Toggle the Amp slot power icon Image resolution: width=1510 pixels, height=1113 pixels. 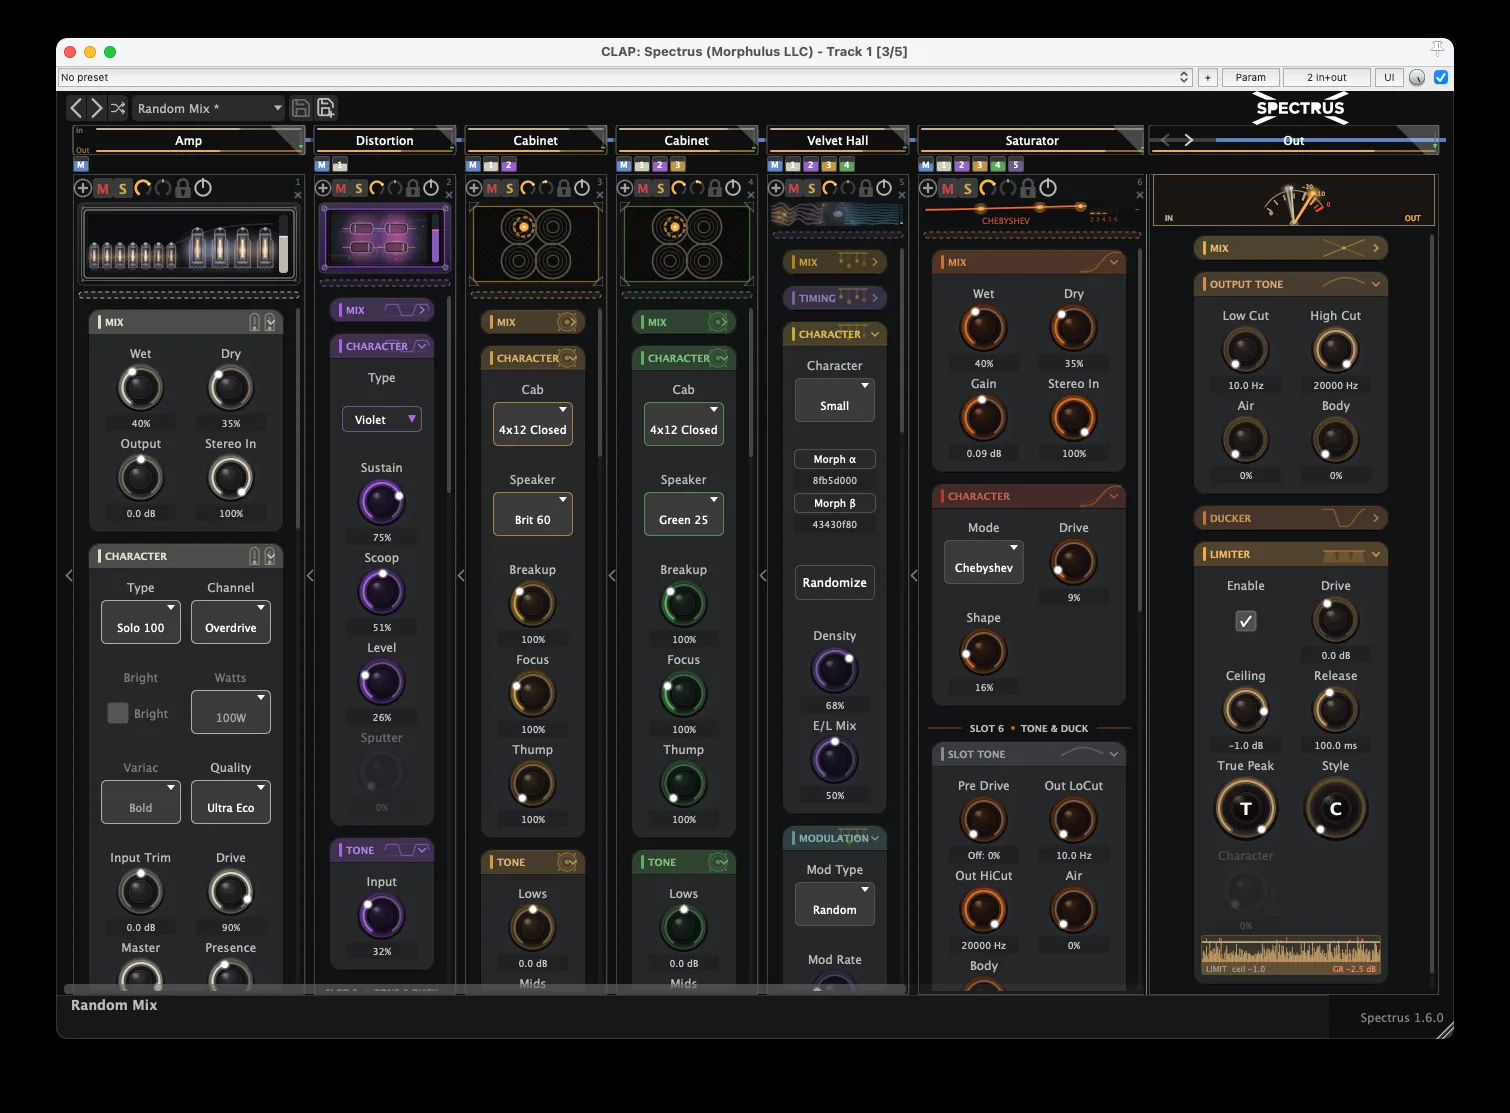[203, 188]
